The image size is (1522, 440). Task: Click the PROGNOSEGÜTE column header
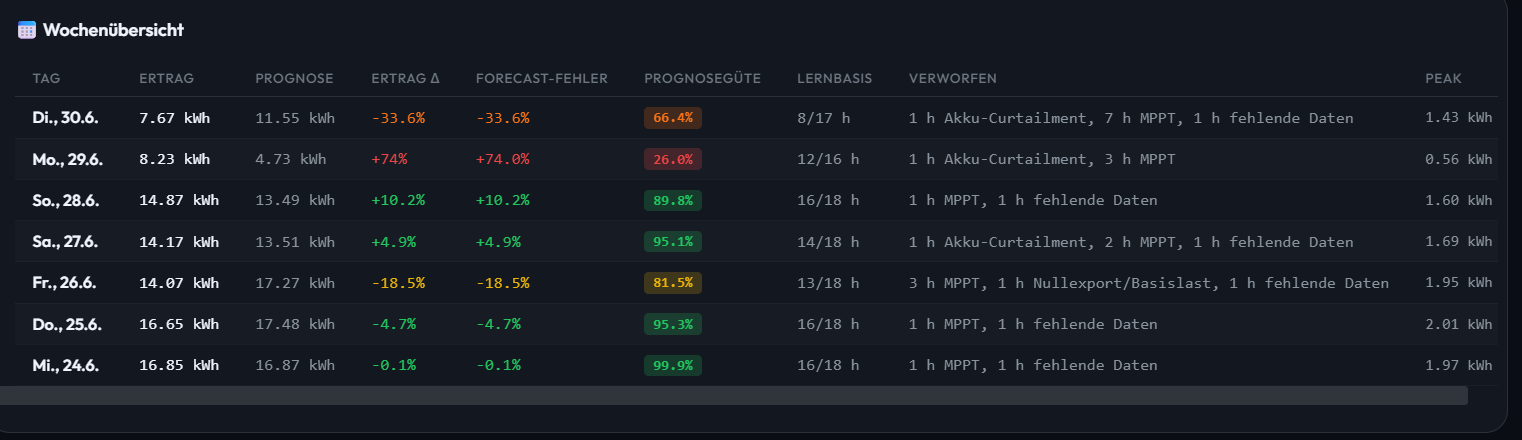pyautogui.click(x=703, y=78)
